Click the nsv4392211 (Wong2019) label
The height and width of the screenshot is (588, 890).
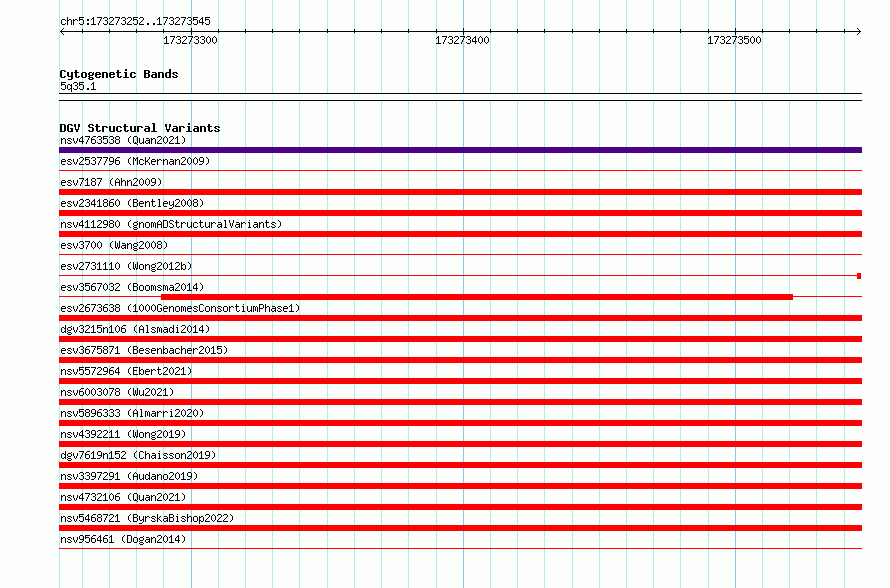point(123,434)
